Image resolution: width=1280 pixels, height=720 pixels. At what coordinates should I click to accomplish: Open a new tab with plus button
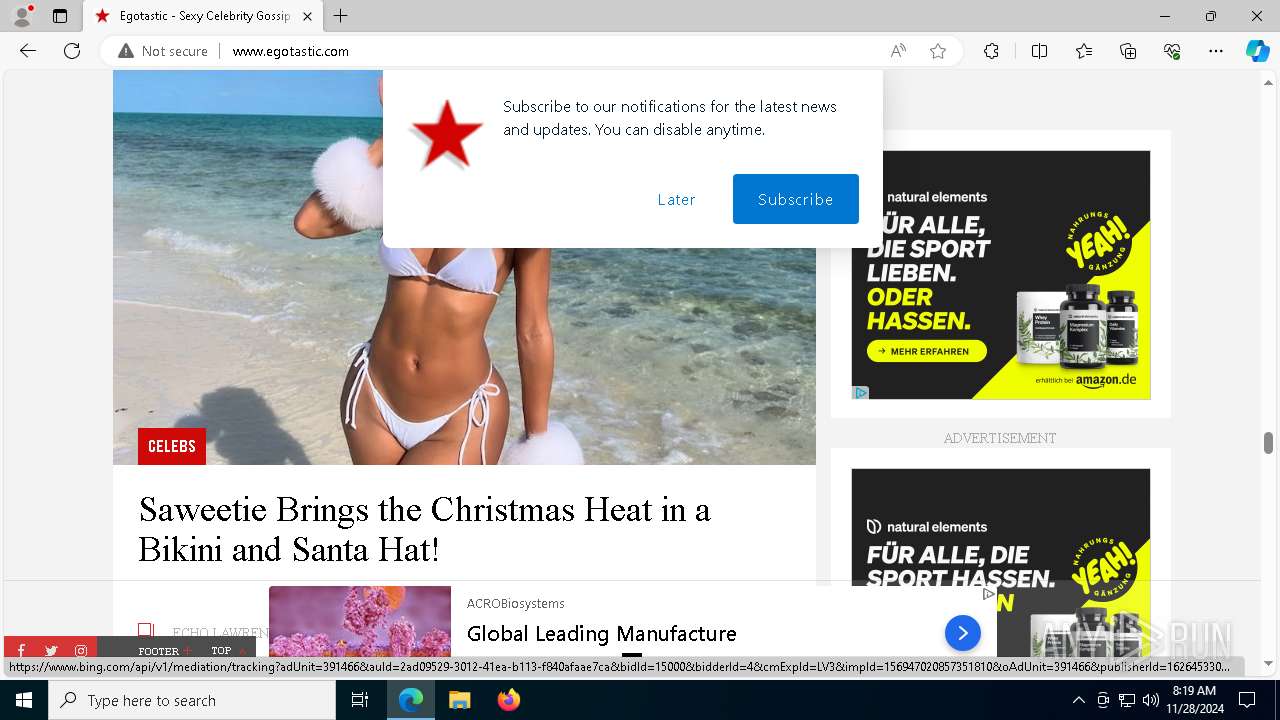[x=341, y=16]
